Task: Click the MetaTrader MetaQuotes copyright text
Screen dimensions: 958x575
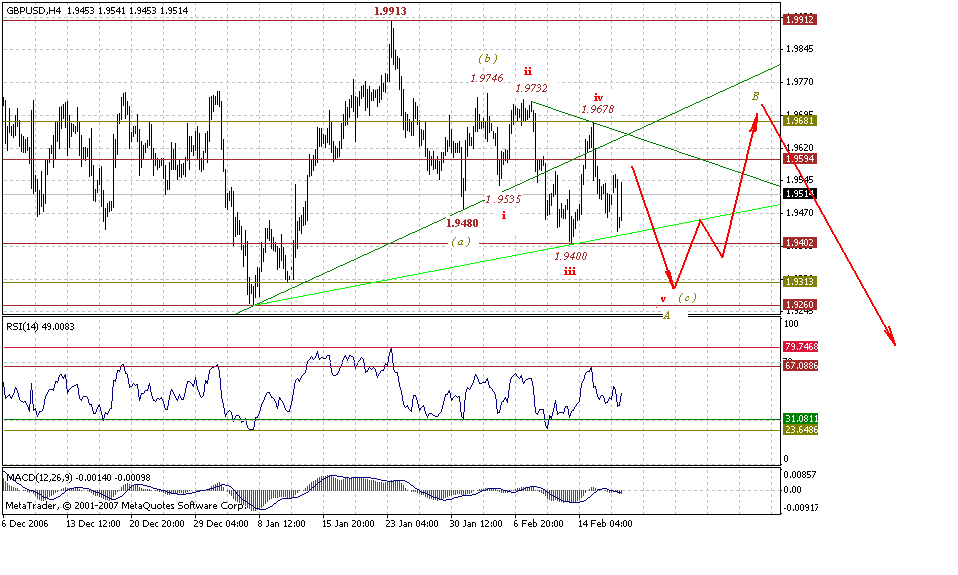Action: click(124, 506)
